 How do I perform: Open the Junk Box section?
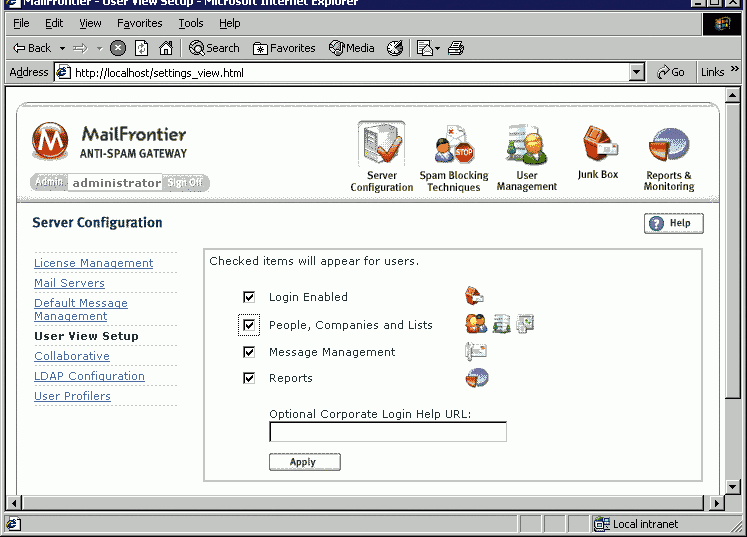(598, 152)
